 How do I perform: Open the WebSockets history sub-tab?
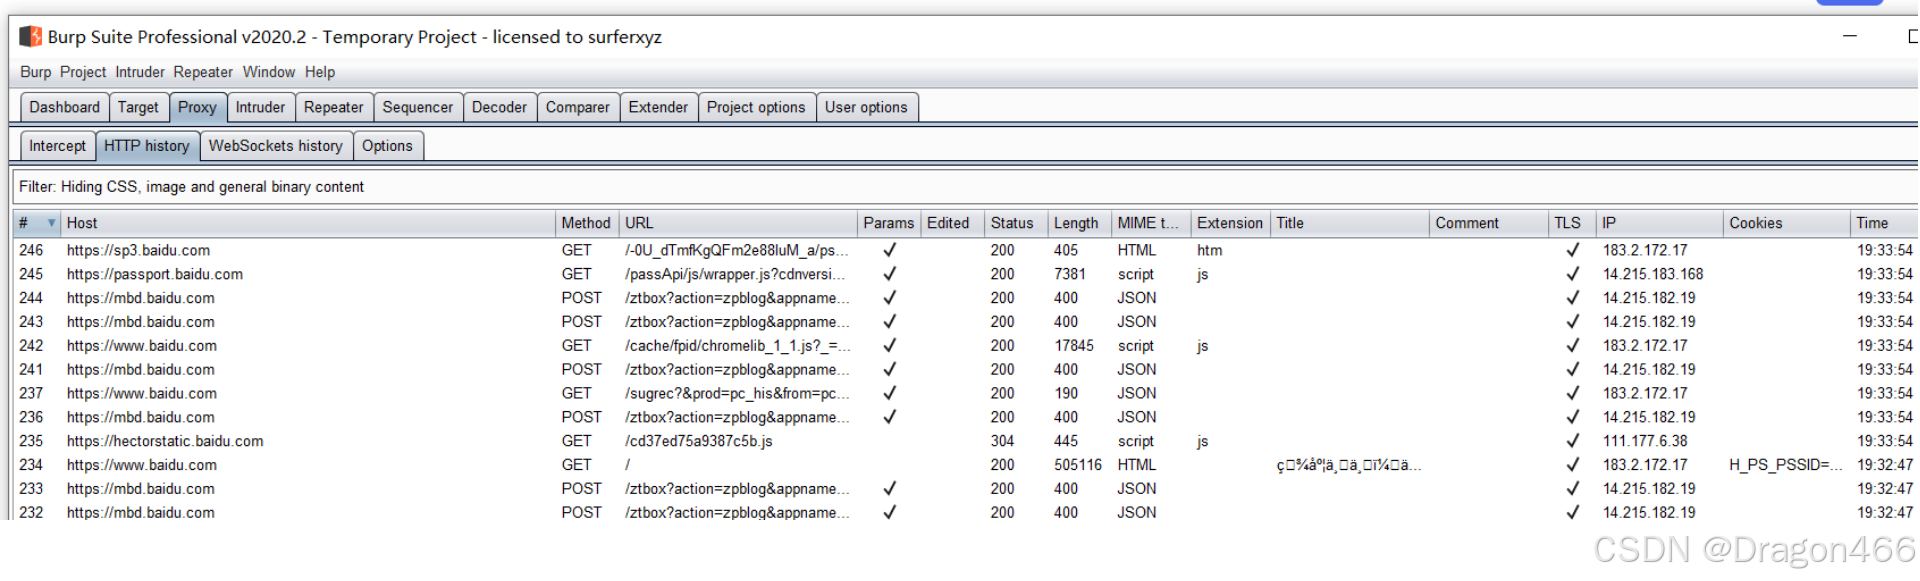tap(276, 146)
